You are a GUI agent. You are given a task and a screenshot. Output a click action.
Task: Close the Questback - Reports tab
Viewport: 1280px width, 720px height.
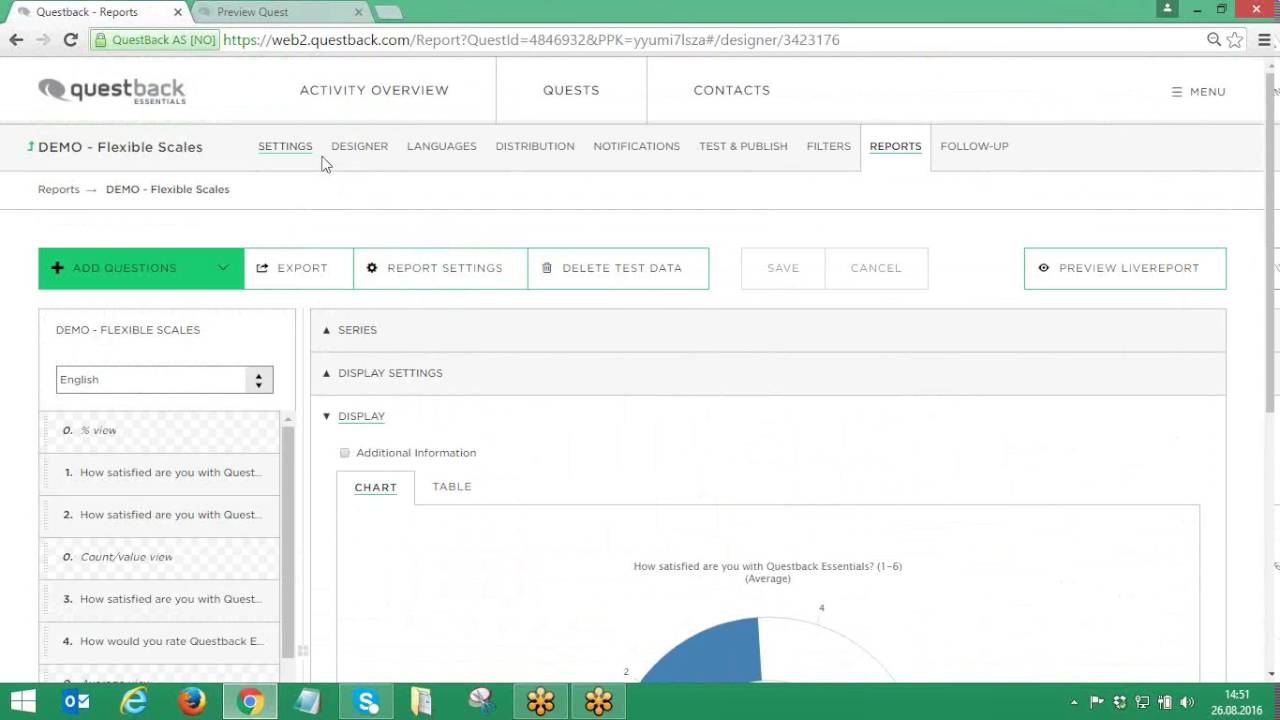[x=178, y=12]
